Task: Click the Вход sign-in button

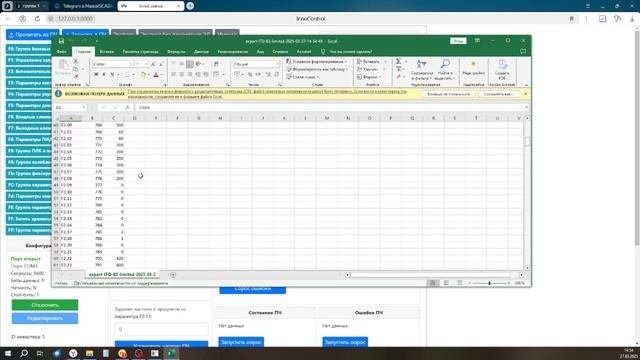Action: pyautogui.click(x=458, y=41)
